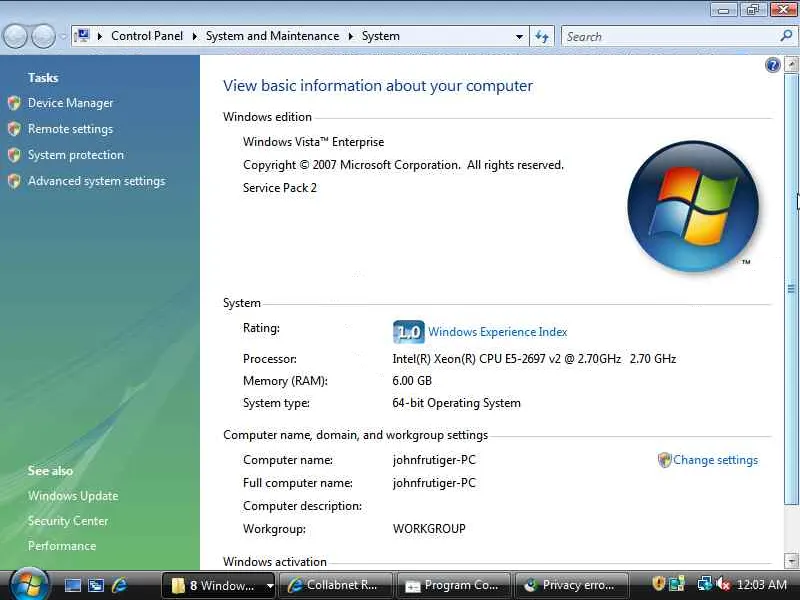
Task: Open Device Manager from the Tasks pane
Action: [x=70, y=103]
